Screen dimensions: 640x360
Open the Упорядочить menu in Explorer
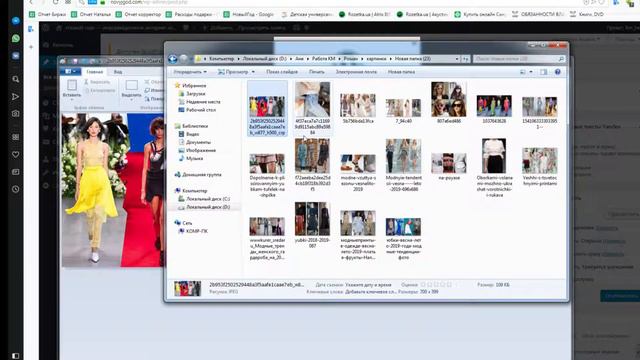click(190, 72)
